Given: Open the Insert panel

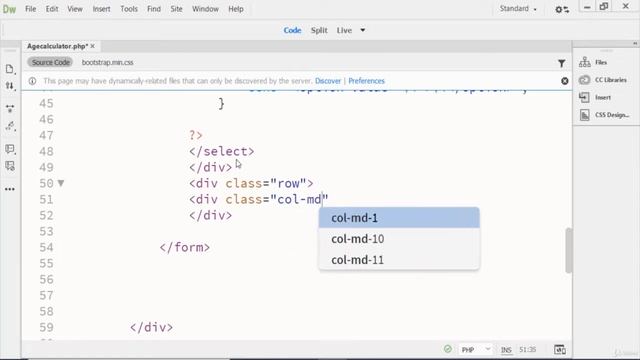Looking at the screenshot, I should (595, 97).
